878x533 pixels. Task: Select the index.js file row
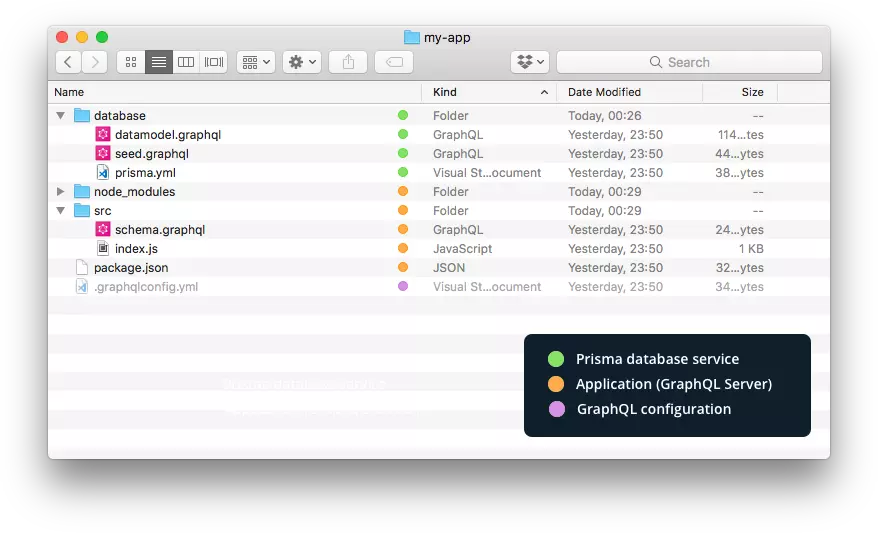[x=439, y=249]
